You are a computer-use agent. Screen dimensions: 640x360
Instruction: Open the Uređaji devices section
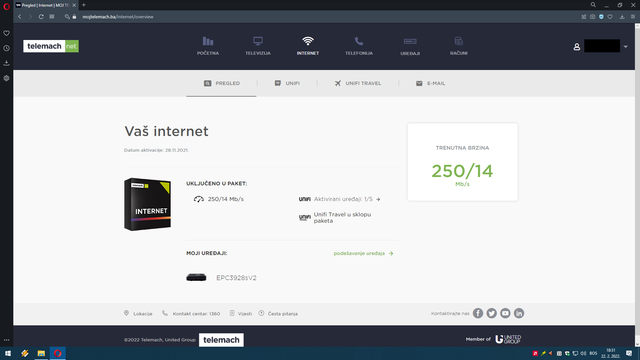pyautogui.click(x=410, y=47)
